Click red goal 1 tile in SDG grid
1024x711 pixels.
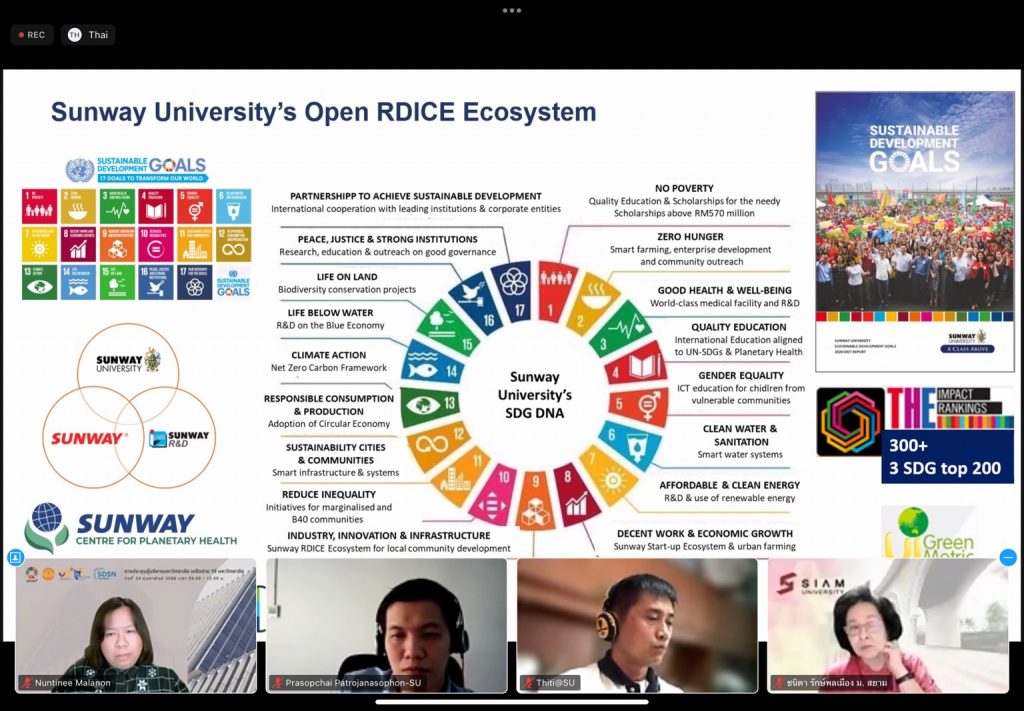coord(39,206)
